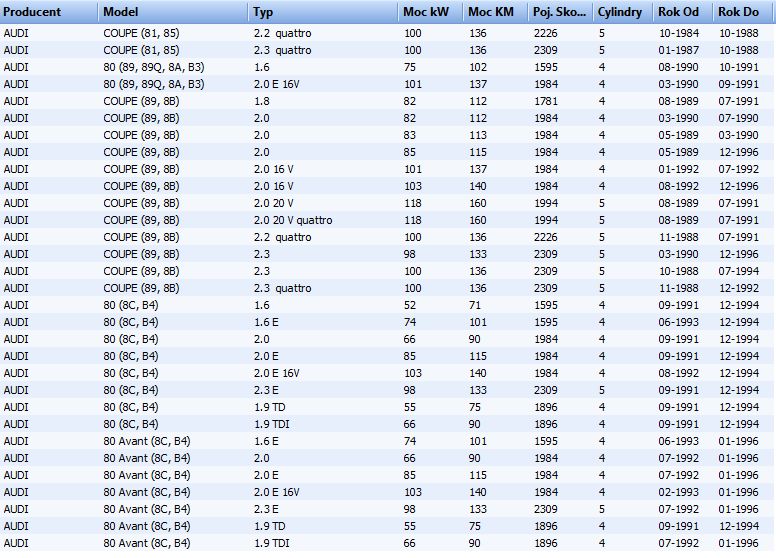The height and width of the screenshot is (558, 776).
Task: Select 'COUPE (89, 8B)' in the 83 kW row
Action: [x=142, y=135]
